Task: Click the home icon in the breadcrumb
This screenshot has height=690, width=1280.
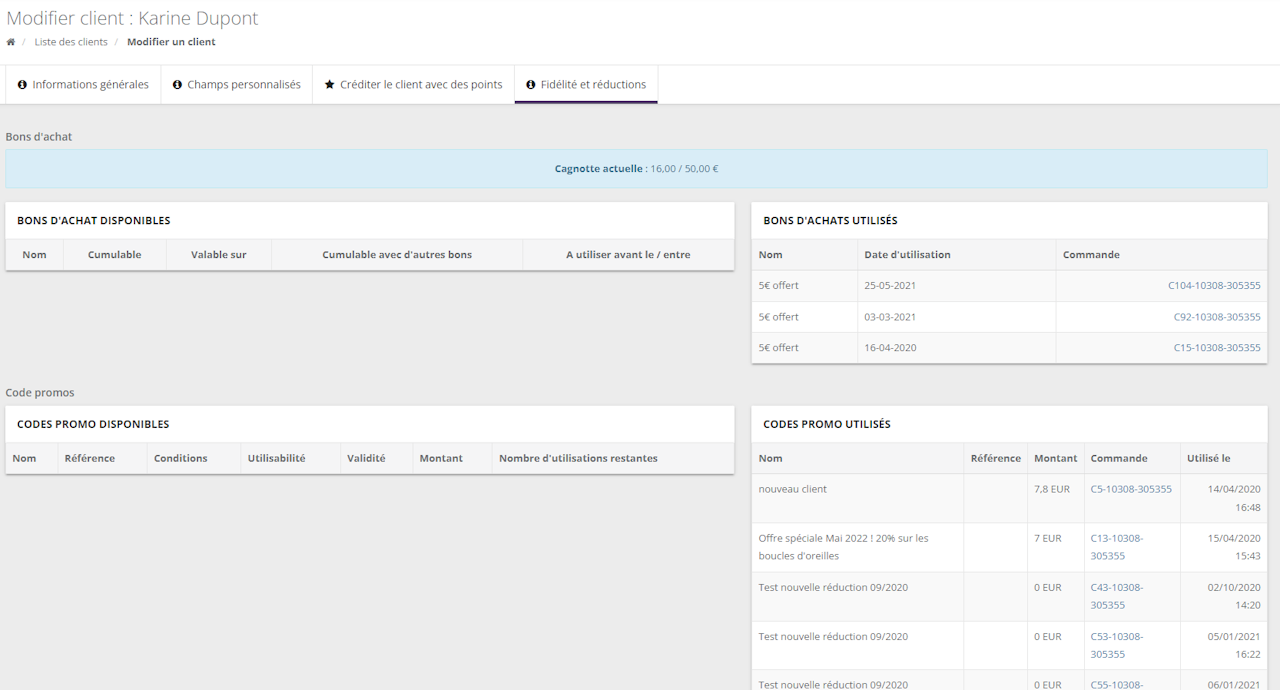Action: pyautogui.click(x=11, y=42)
